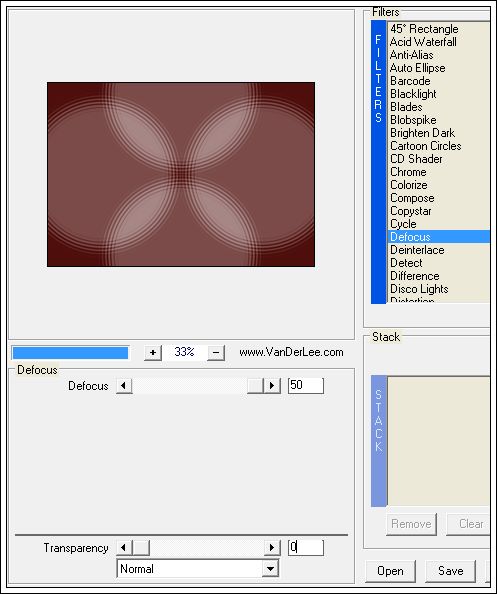Click the Open button

390,571
